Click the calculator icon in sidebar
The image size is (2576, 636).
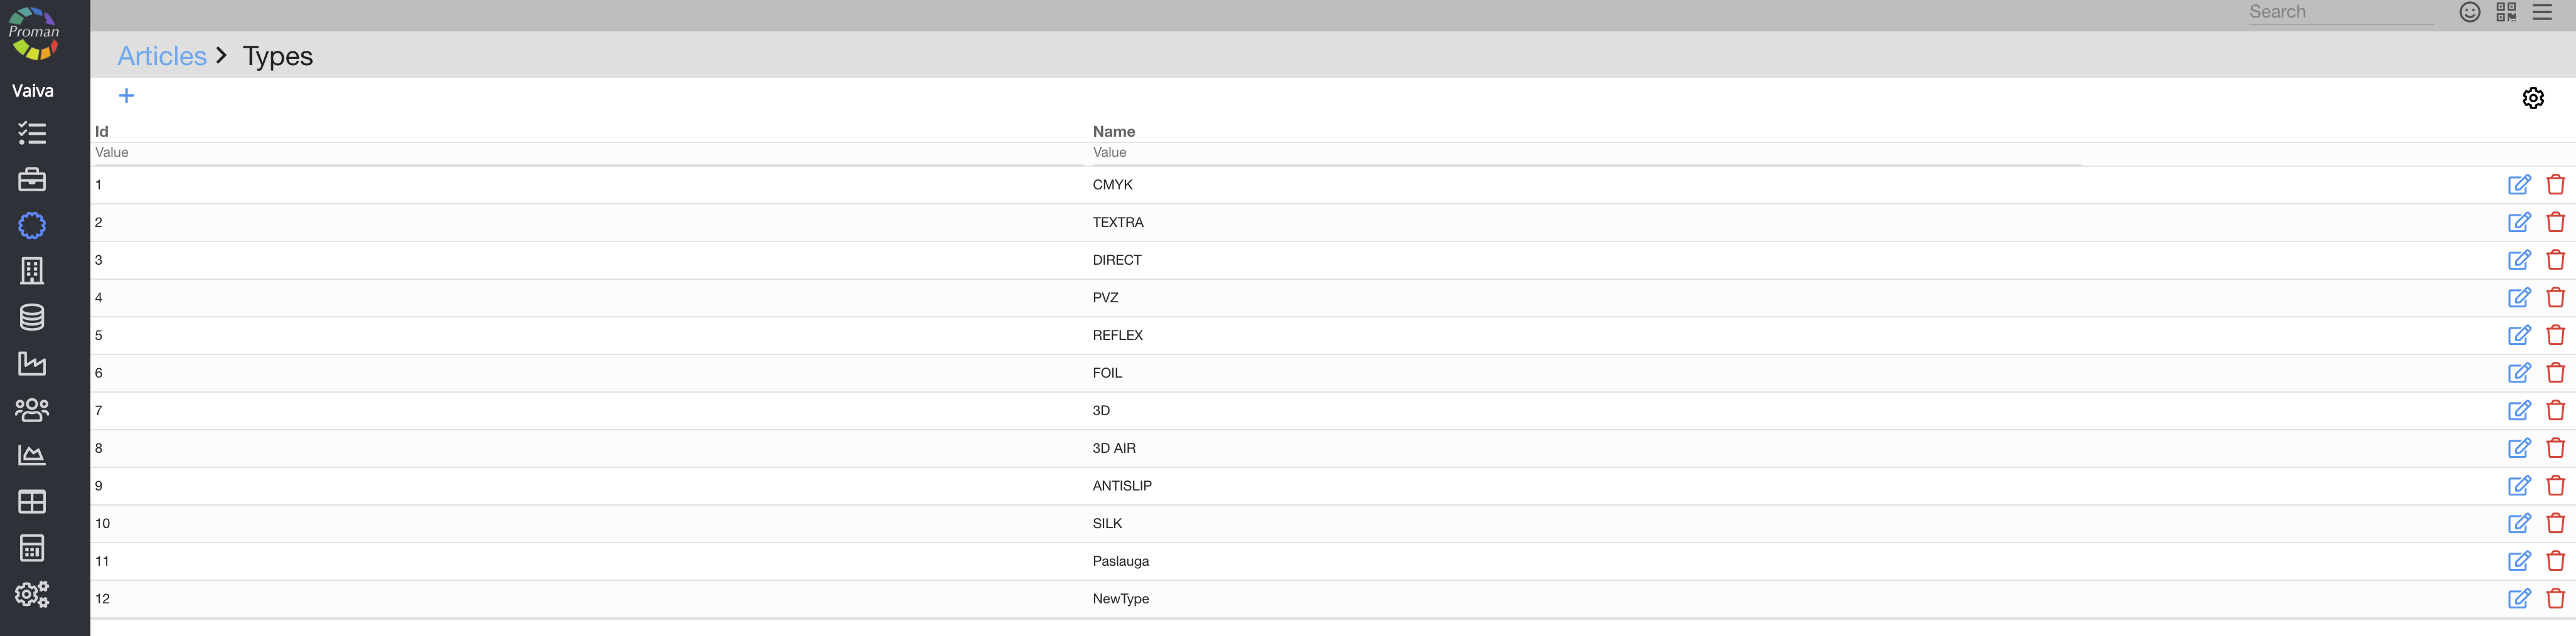[x=32, y=548]
